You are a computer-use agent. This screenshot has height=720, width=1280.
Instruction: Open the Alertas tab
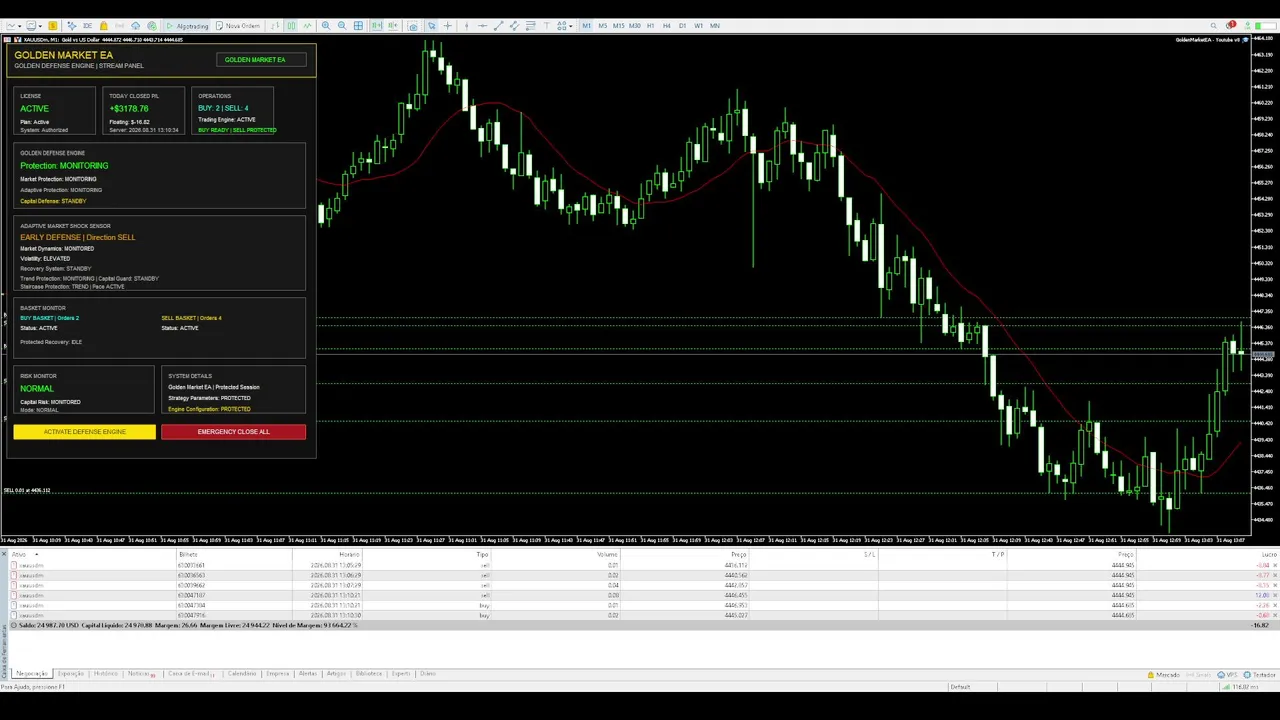[x=307, y=674]
